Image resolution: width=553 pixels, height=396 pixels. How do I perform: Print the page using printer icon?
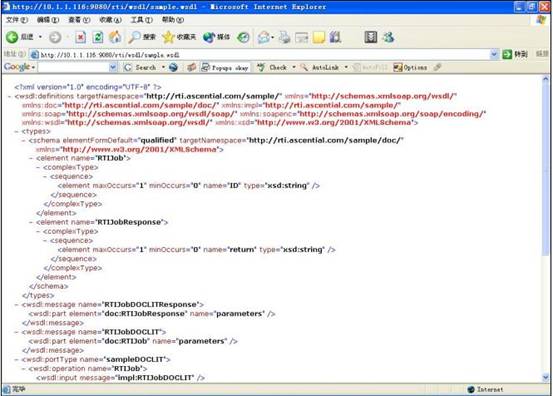pyautogui.click(x=284, y=37)
